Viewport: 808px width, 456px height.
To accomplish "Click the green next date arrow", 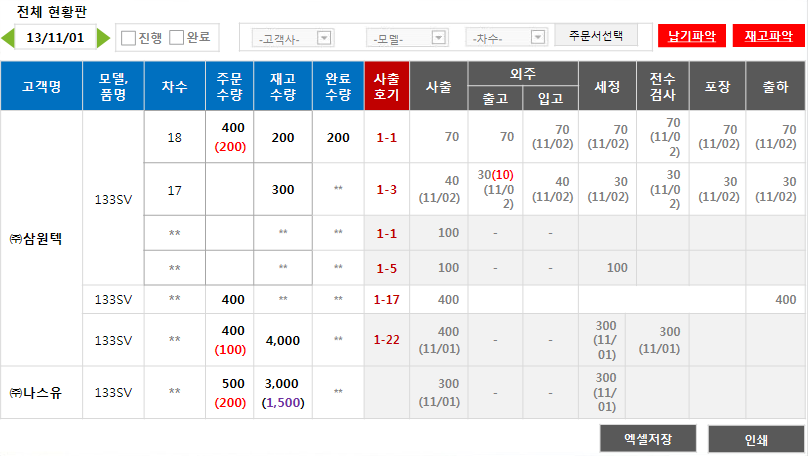I will pyautogui.click(x=105, y=38).
